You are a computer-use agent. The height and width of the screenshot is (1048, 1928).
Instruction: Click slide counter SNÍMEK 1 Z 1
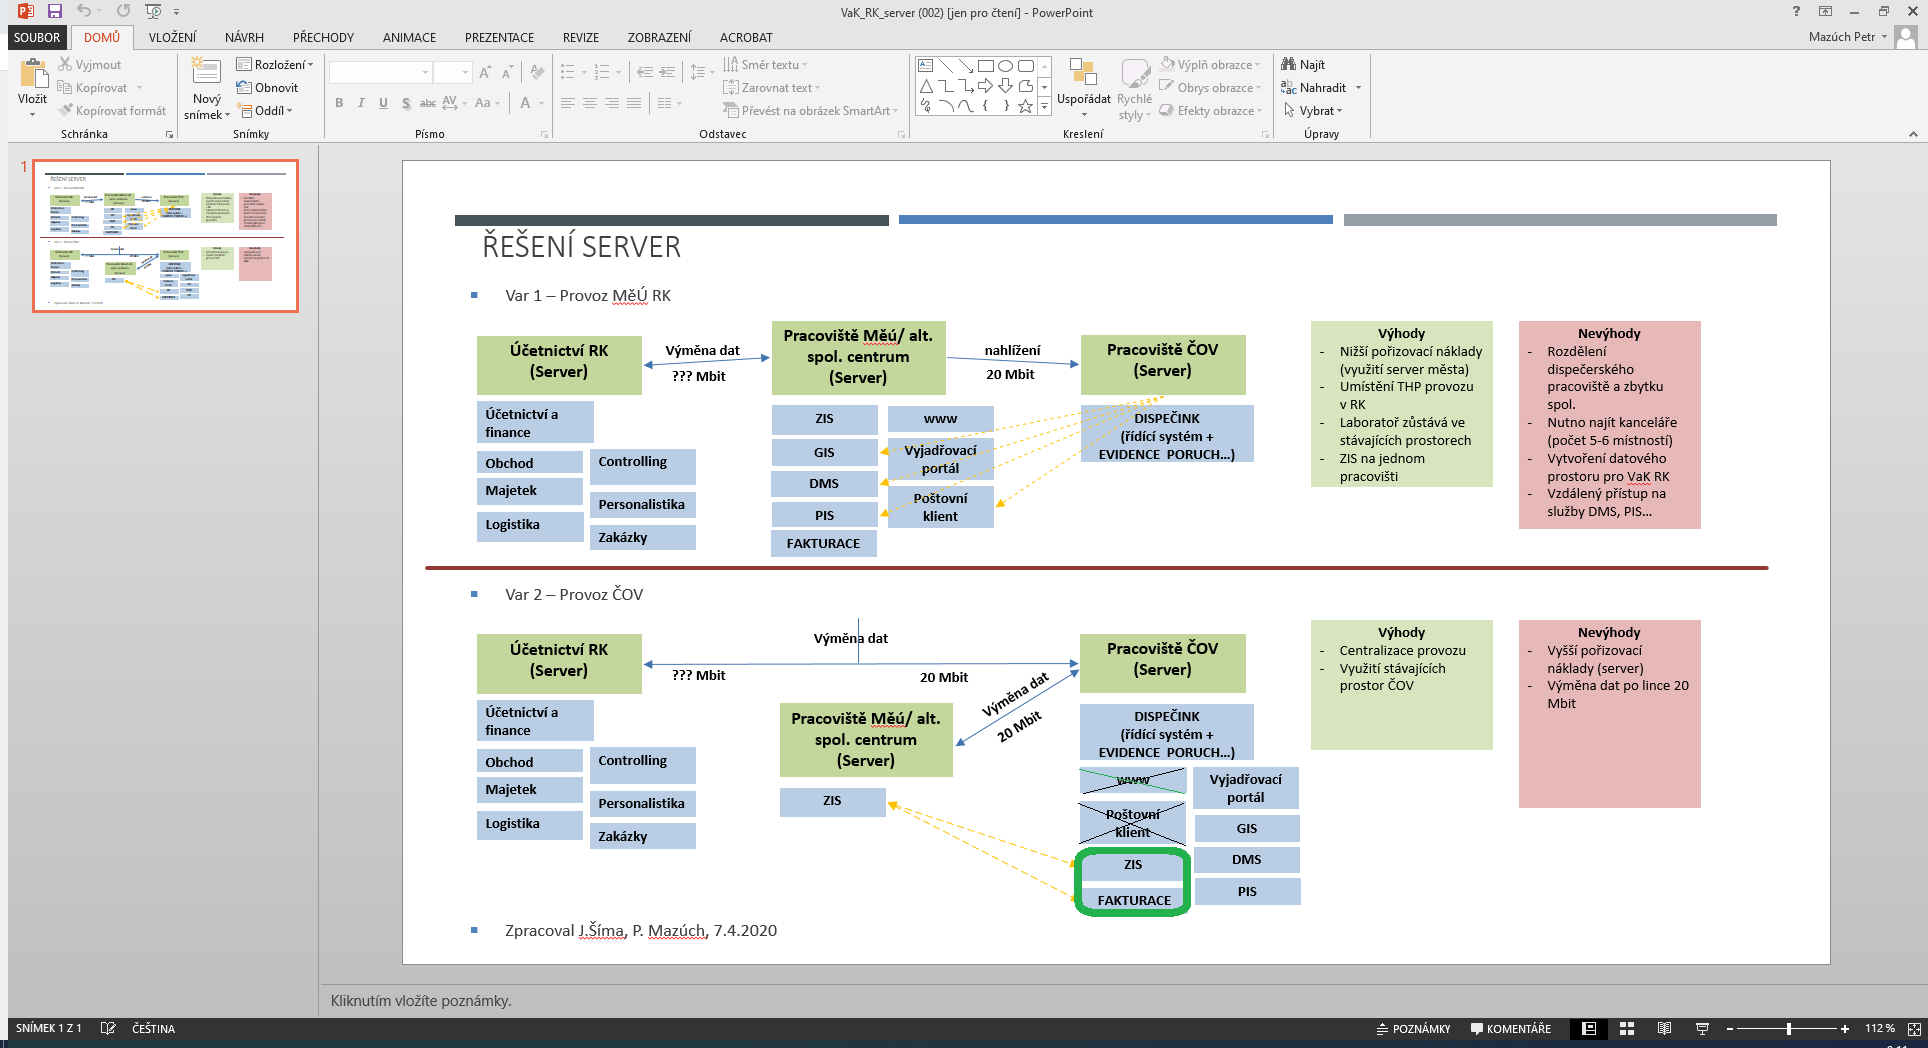click(x=48, y=1028)
